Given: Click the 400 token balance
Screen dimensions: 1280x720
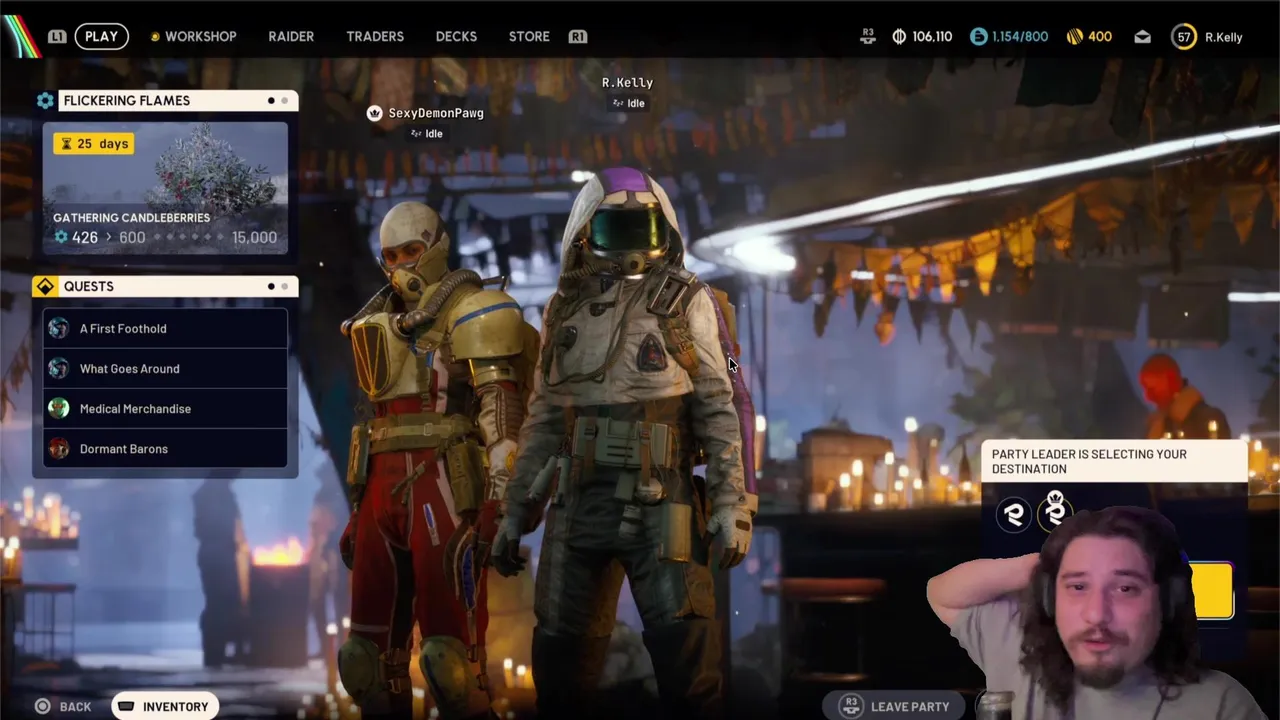Looking at the screenshot, I should [1100, 36].
